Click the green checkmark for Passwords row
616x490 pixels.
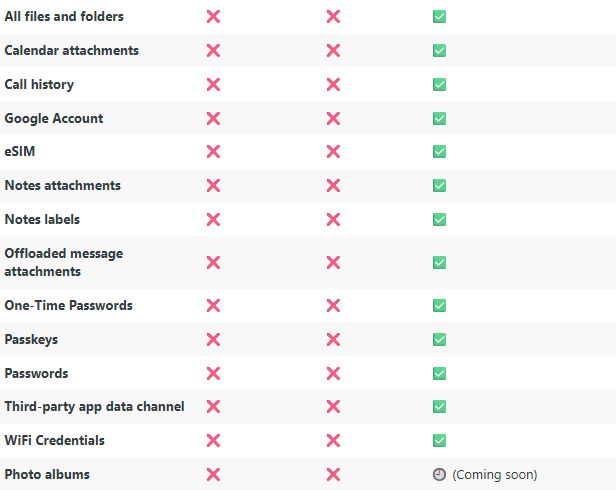(439, 373)
